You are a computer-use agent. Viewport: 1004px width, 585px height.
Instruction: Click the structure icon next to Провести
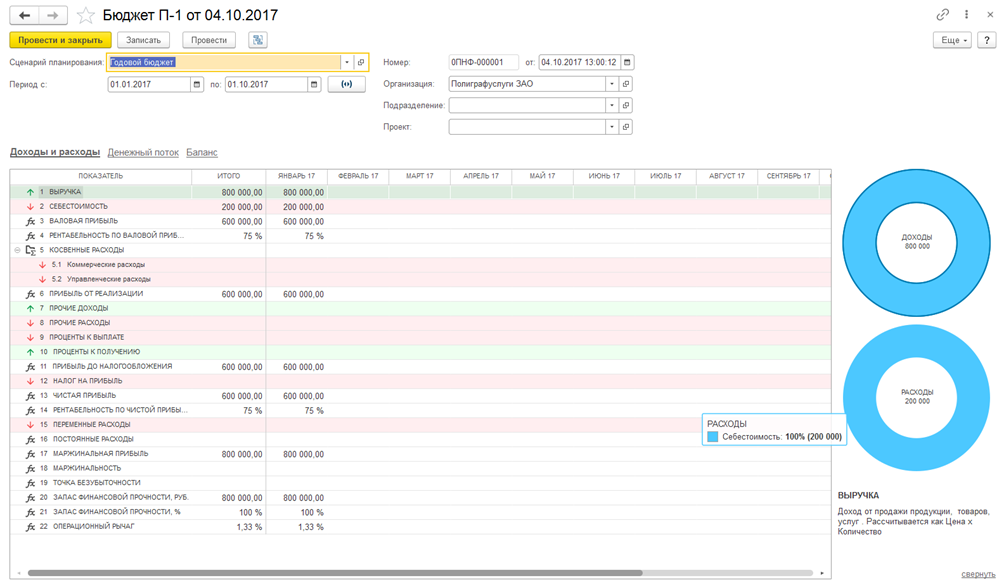[259, 40]
